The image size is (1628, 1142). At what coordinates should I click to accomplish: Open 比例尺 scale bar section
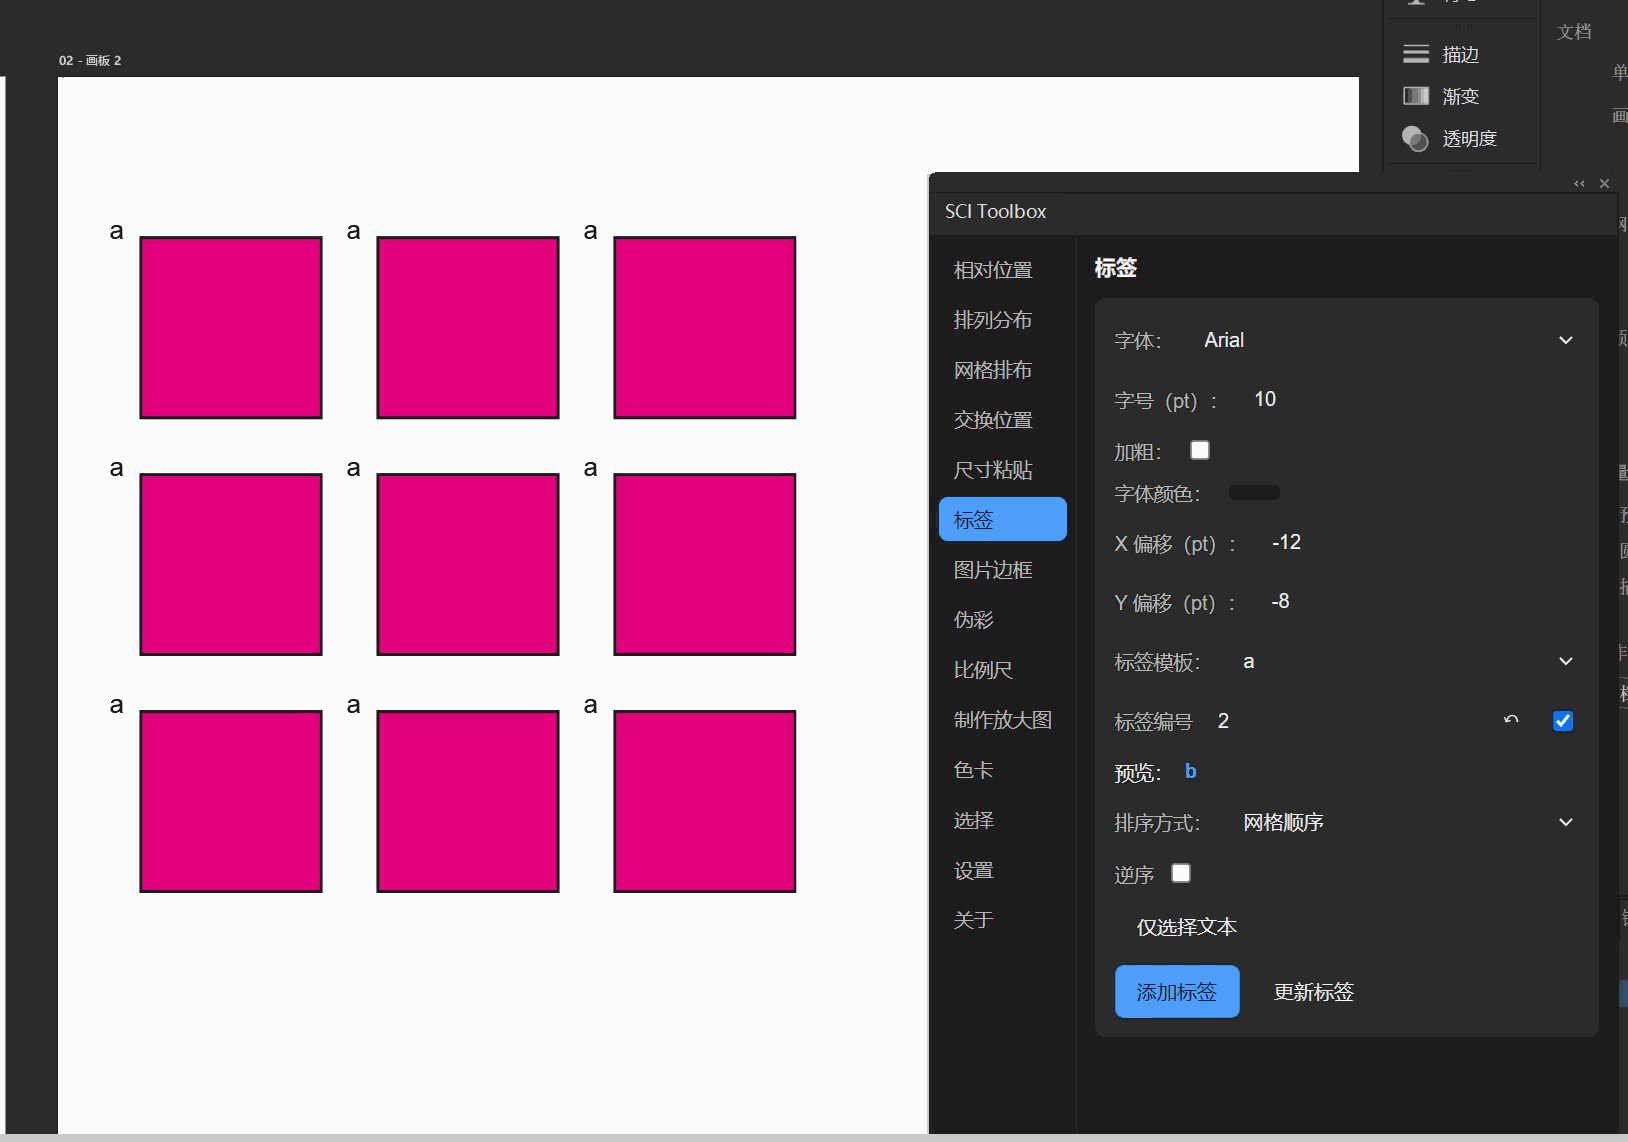pos(1003,670)
